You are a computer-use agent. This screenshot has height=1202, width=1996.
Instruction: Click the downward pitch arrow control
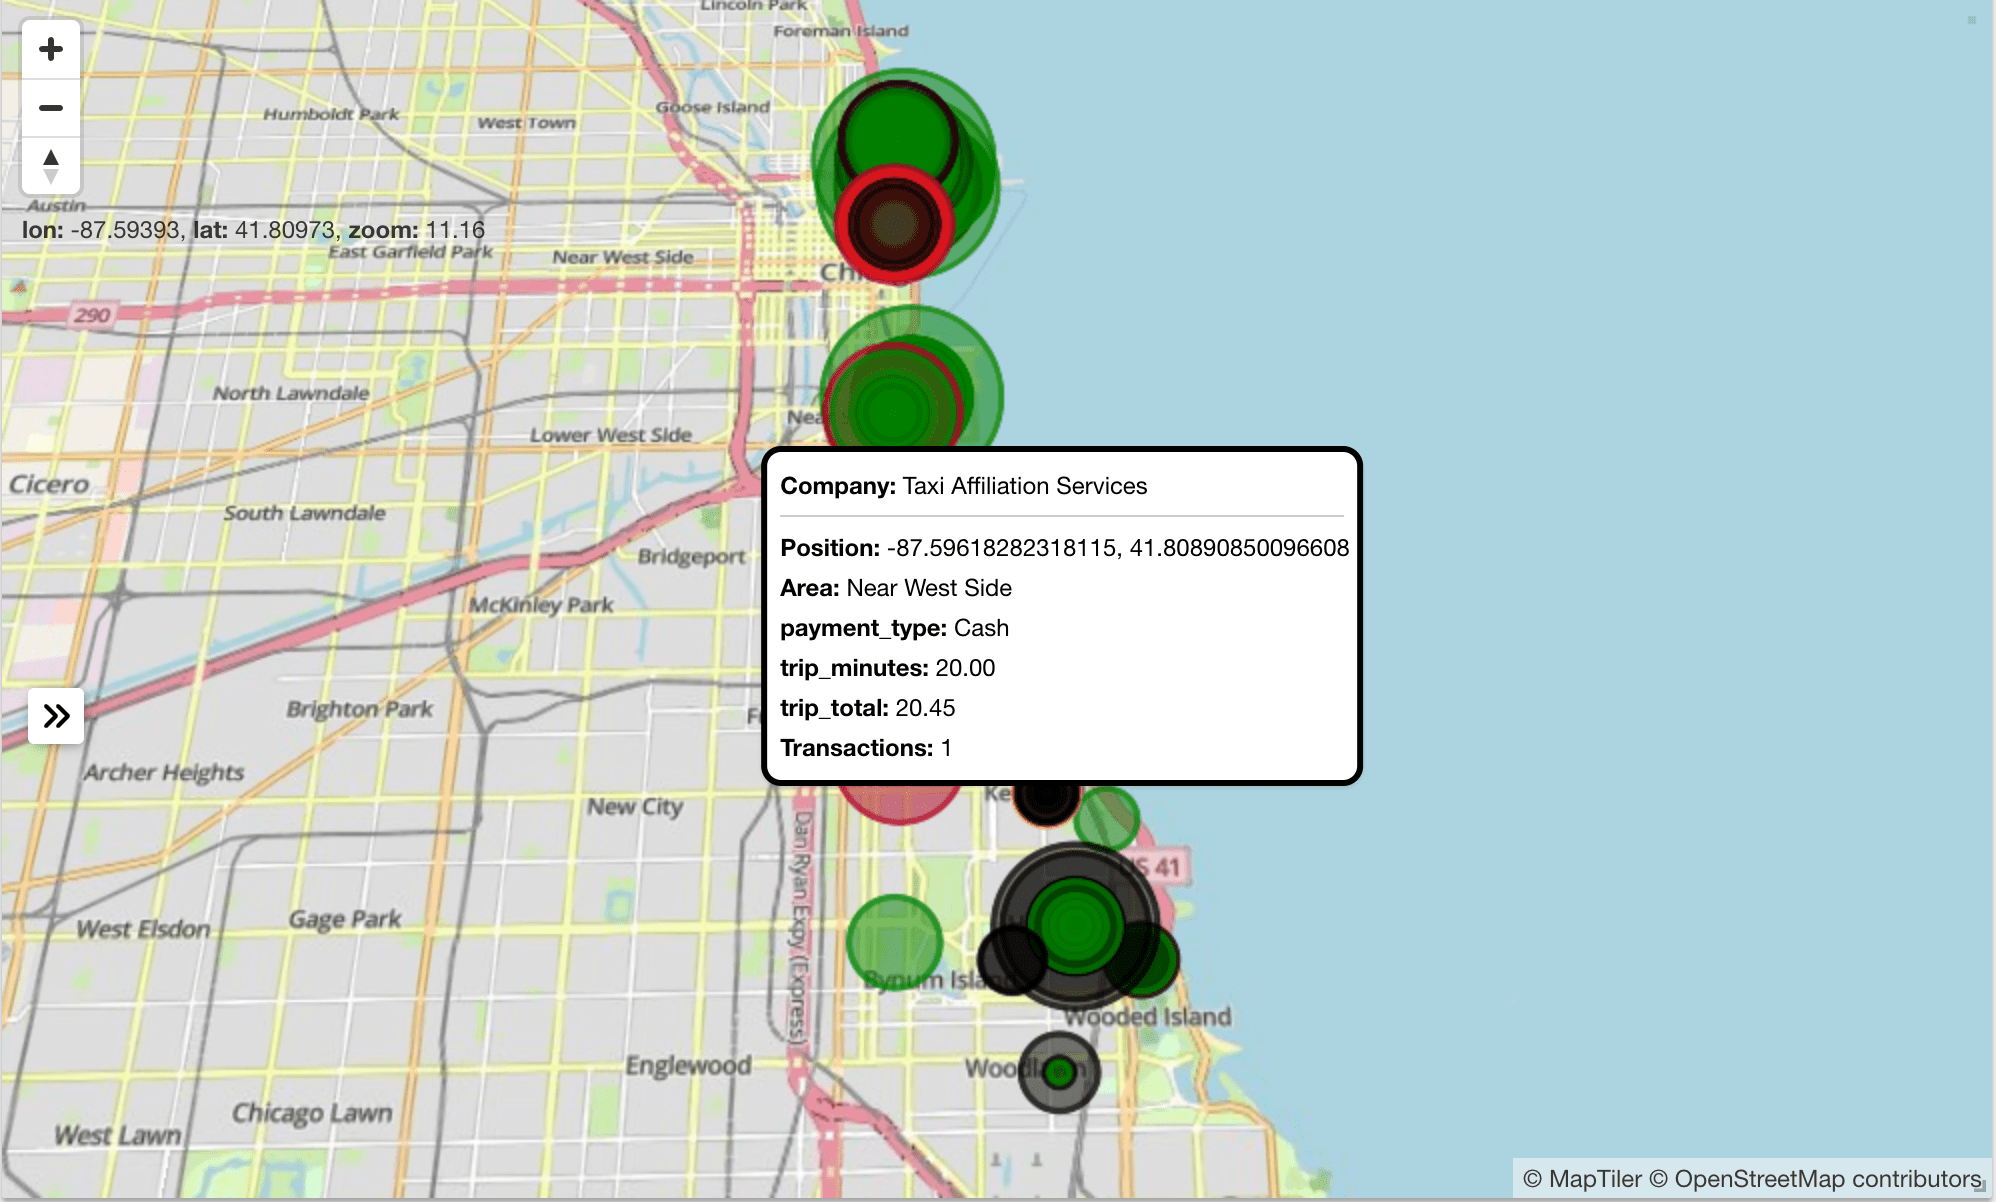[x=51, y=176]
